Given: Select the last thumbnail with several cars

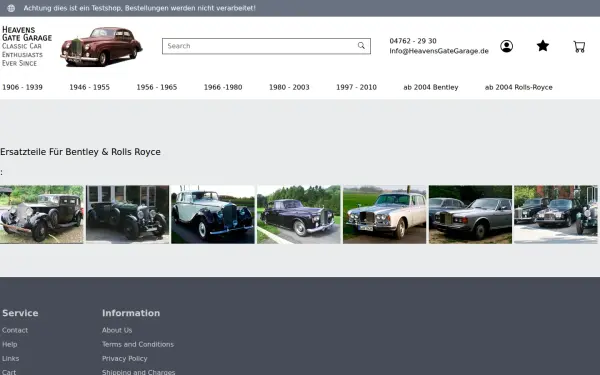Looking at the screenshot, I should (x=556, y=214).
